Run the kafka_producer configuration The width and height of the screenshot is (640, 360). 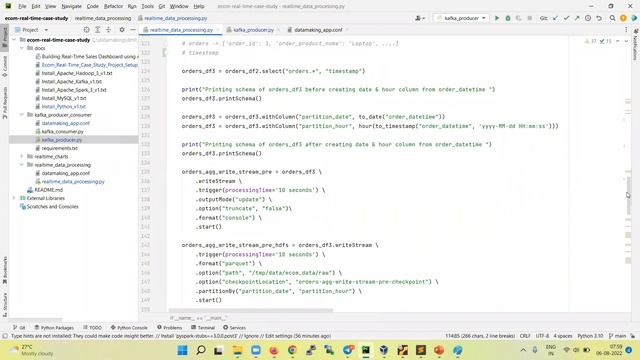click(x=497, y=18)
